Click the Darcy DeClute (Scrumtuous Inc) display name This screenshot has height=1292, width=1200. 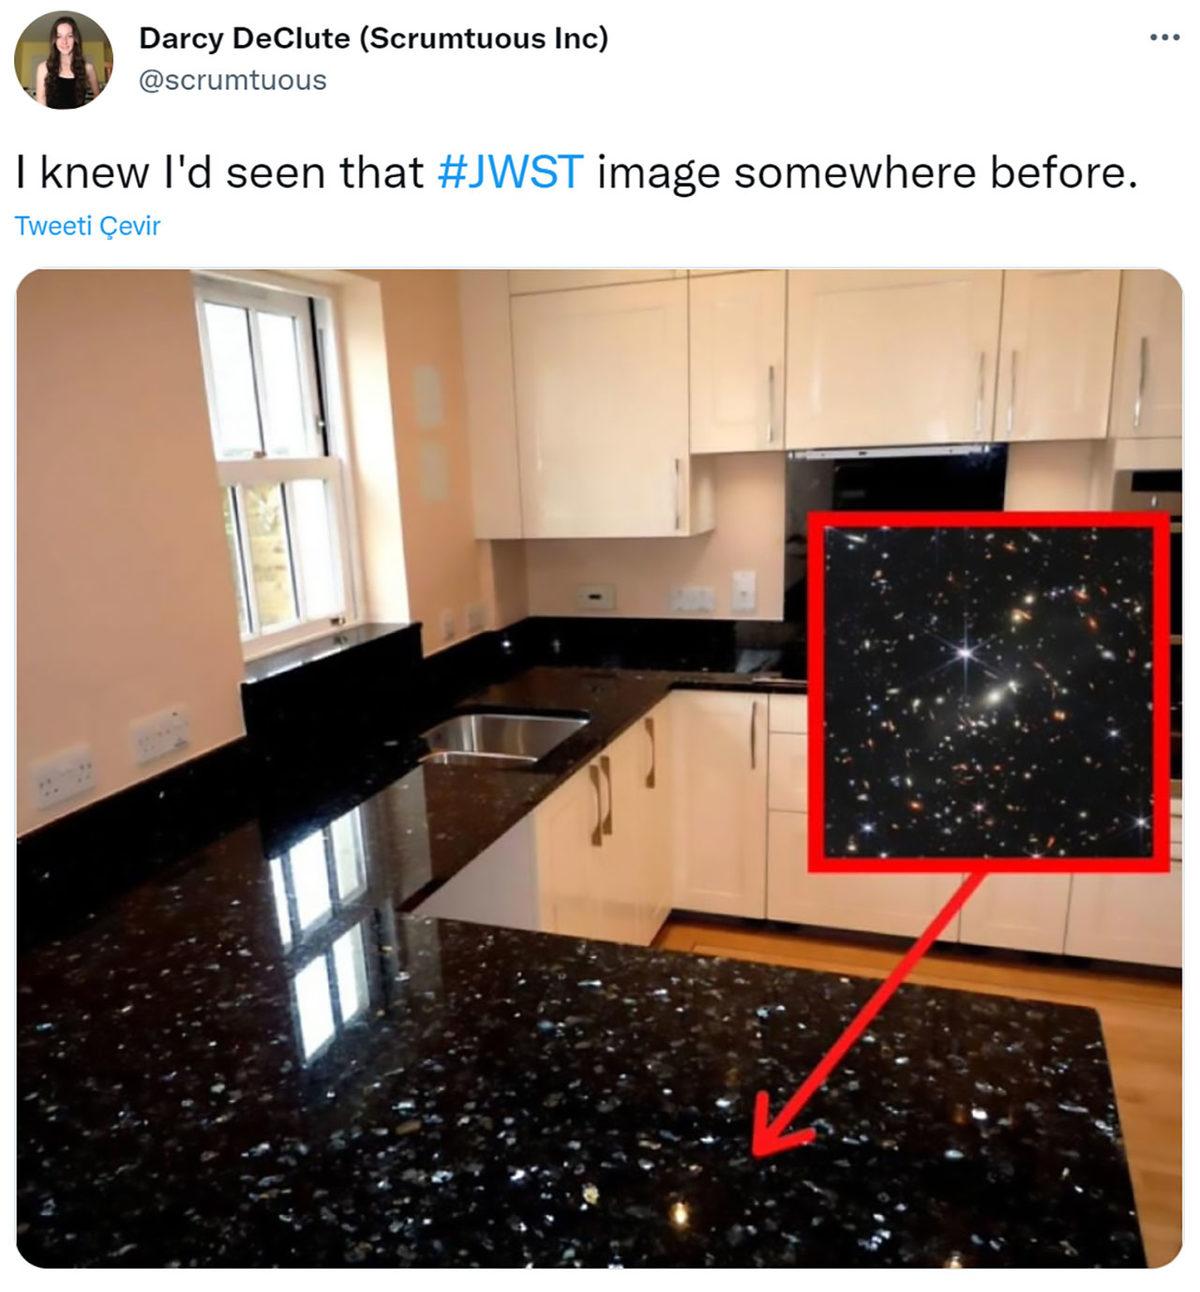(x=373, y=39)
